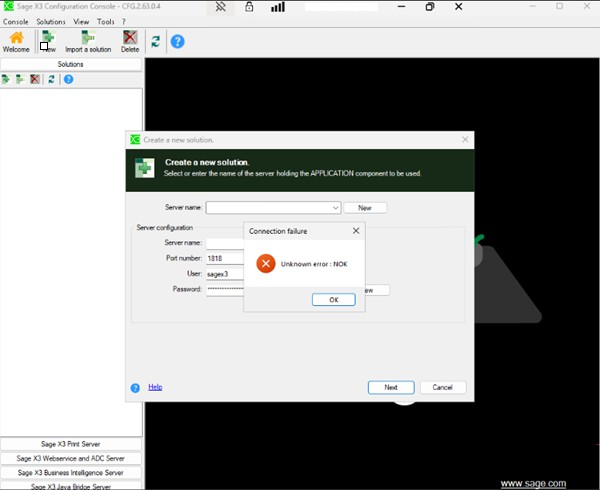Click OK in Connection failure dialog
The height and width of the screenshot is (492, 601).
point(334,300)
